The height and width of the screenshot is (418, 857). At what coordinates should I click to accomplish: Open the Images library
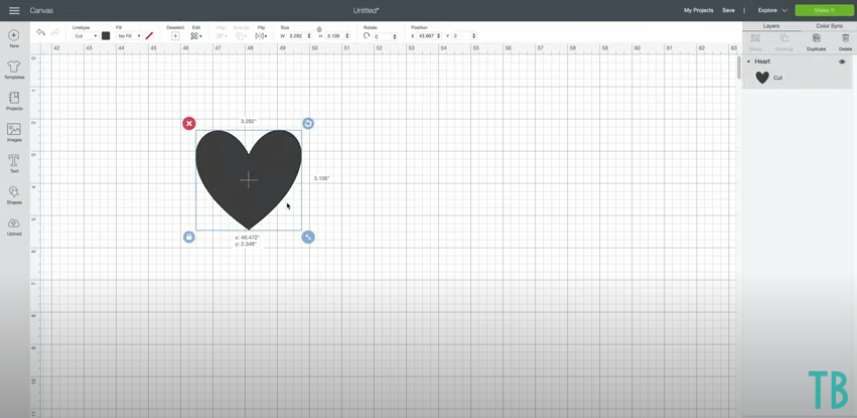pos(14,132)
